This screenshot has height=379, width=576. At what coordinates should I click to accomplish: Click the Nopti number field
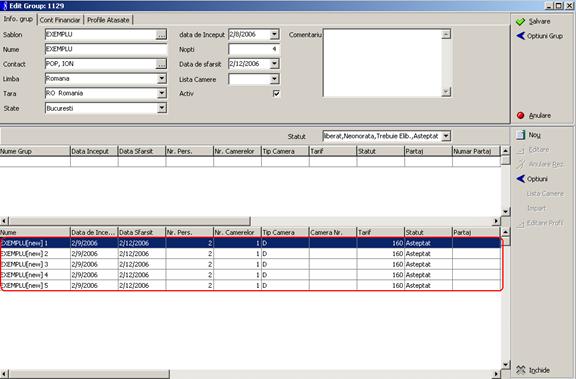(254, 49)
